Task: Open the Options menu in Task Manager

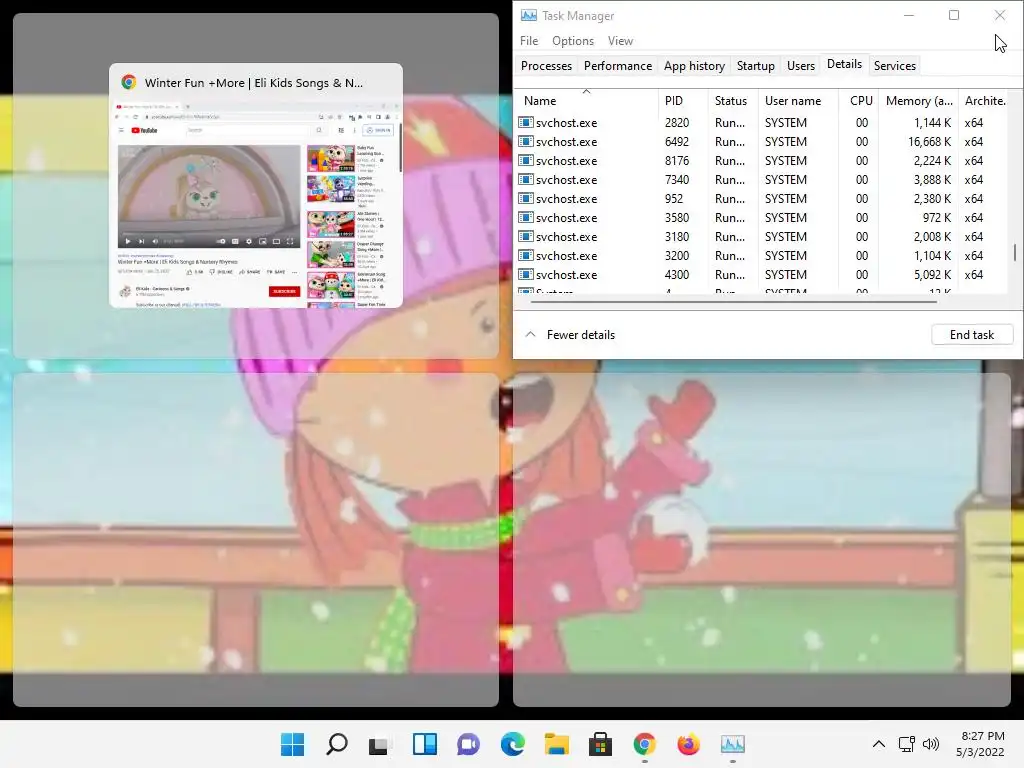Action: tap(573, 40)
